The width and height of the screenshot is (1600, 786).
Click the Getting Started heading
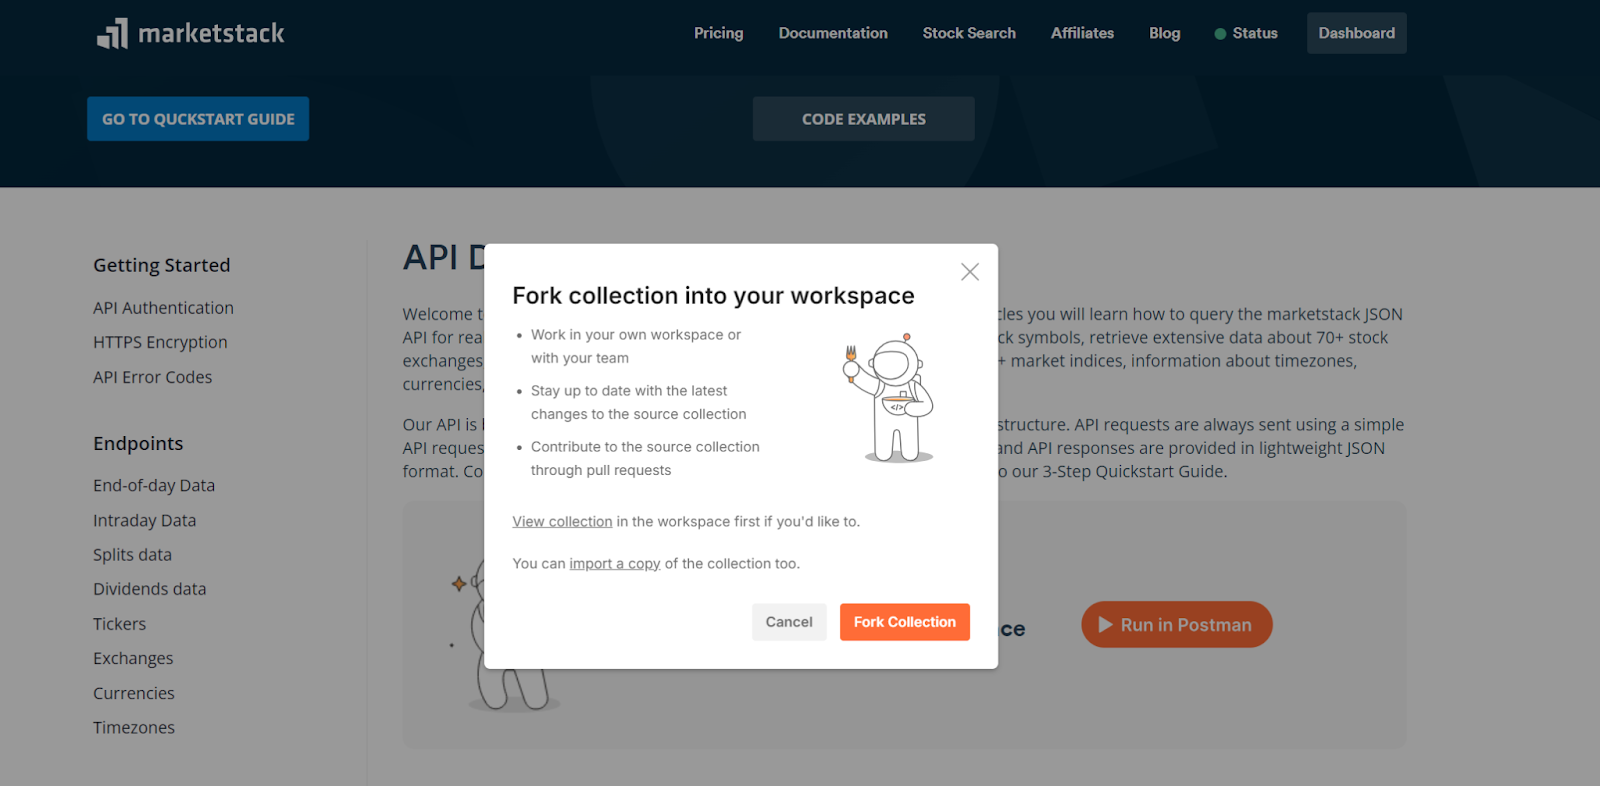(x=161, y=265)
